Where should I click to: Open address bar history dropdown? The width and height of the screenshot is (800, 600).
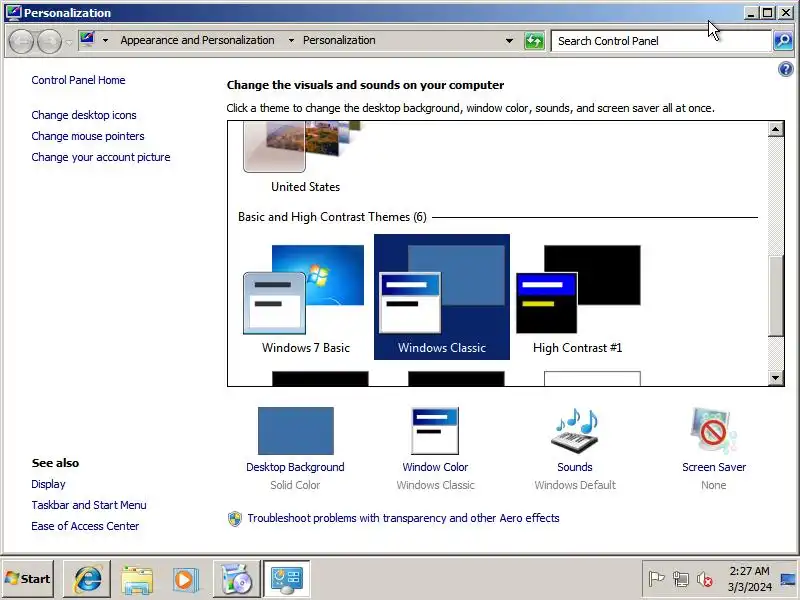tap(509, 41)
